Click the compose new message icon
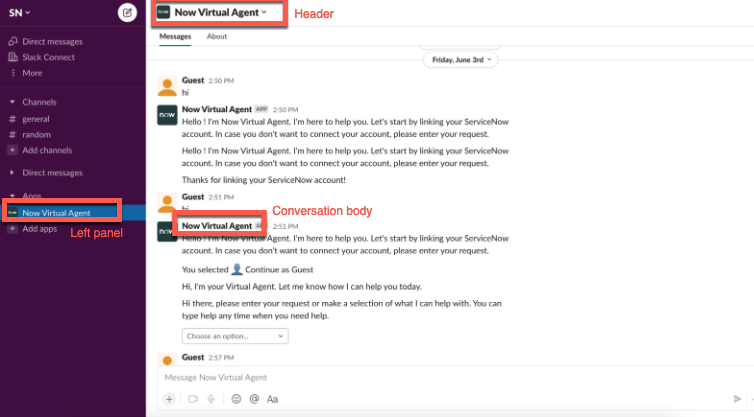Image resolution: width=754 pixels, height=417 pixels. tap(127, 13)
